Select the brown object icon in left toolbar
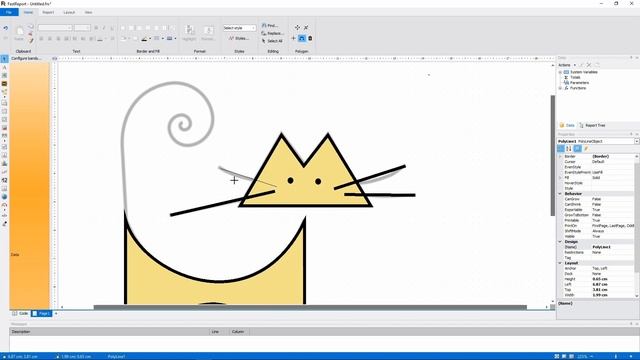 click(x=4, y=84)
